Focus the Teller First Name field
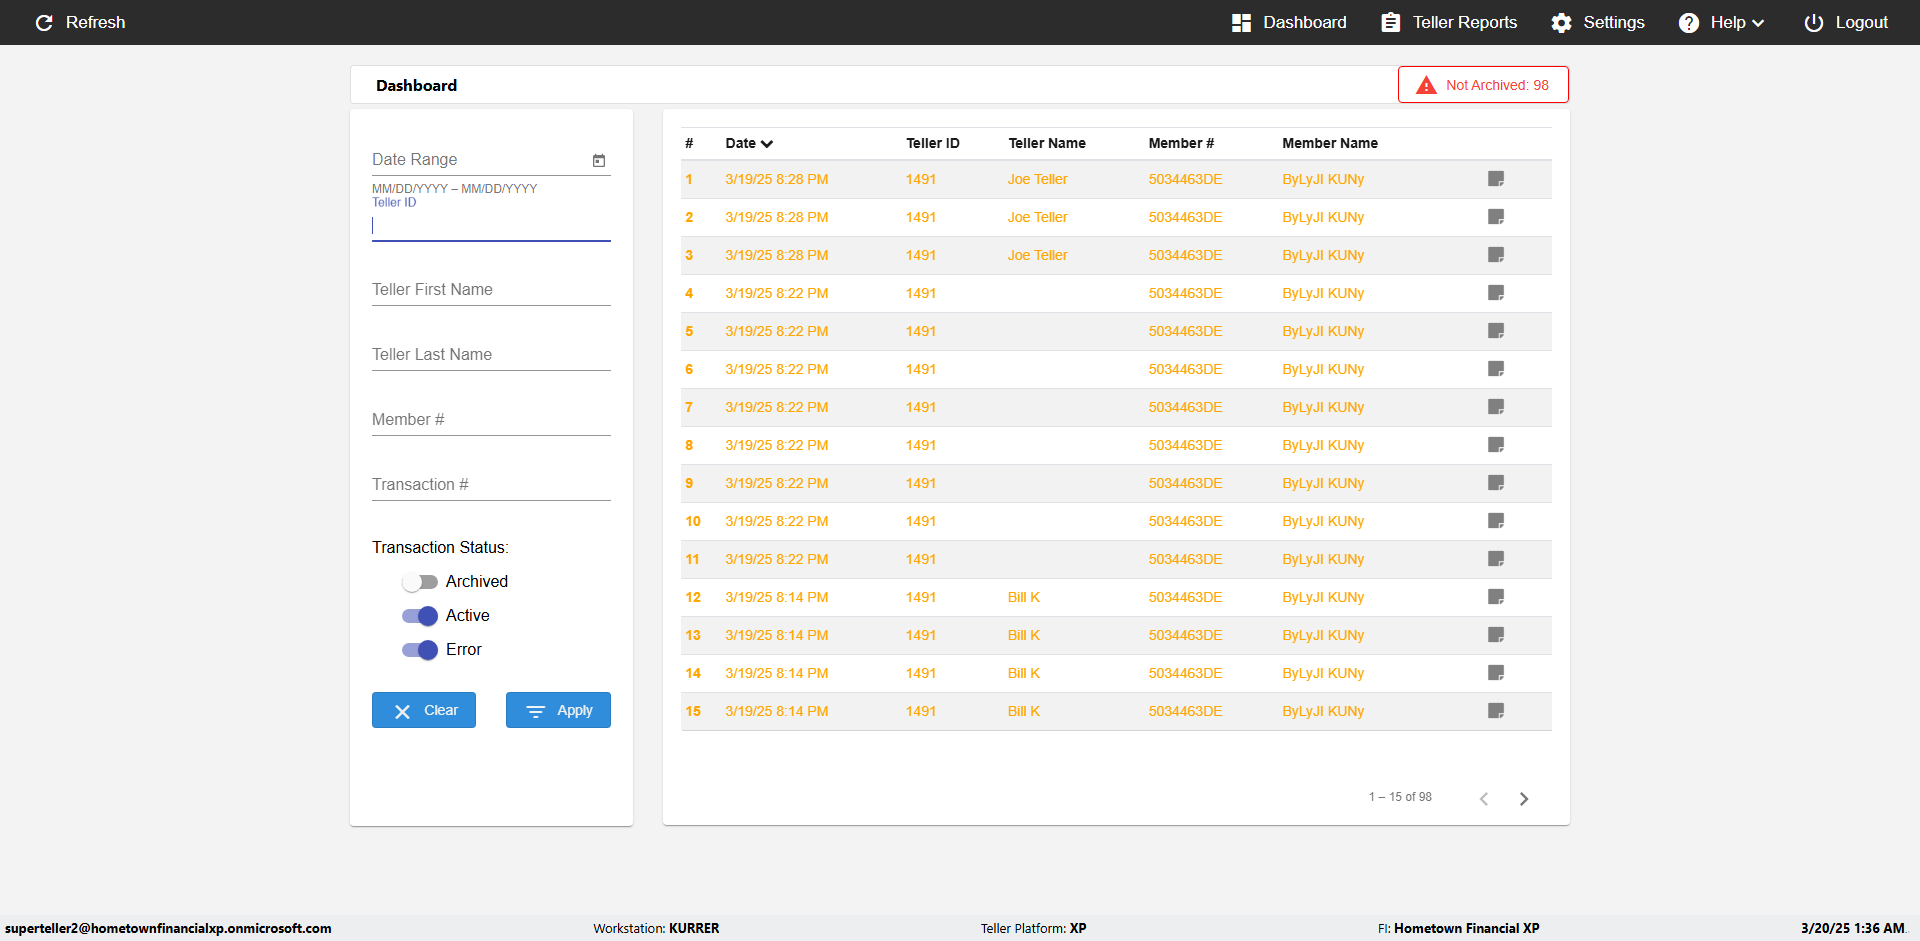 (491, 290)
